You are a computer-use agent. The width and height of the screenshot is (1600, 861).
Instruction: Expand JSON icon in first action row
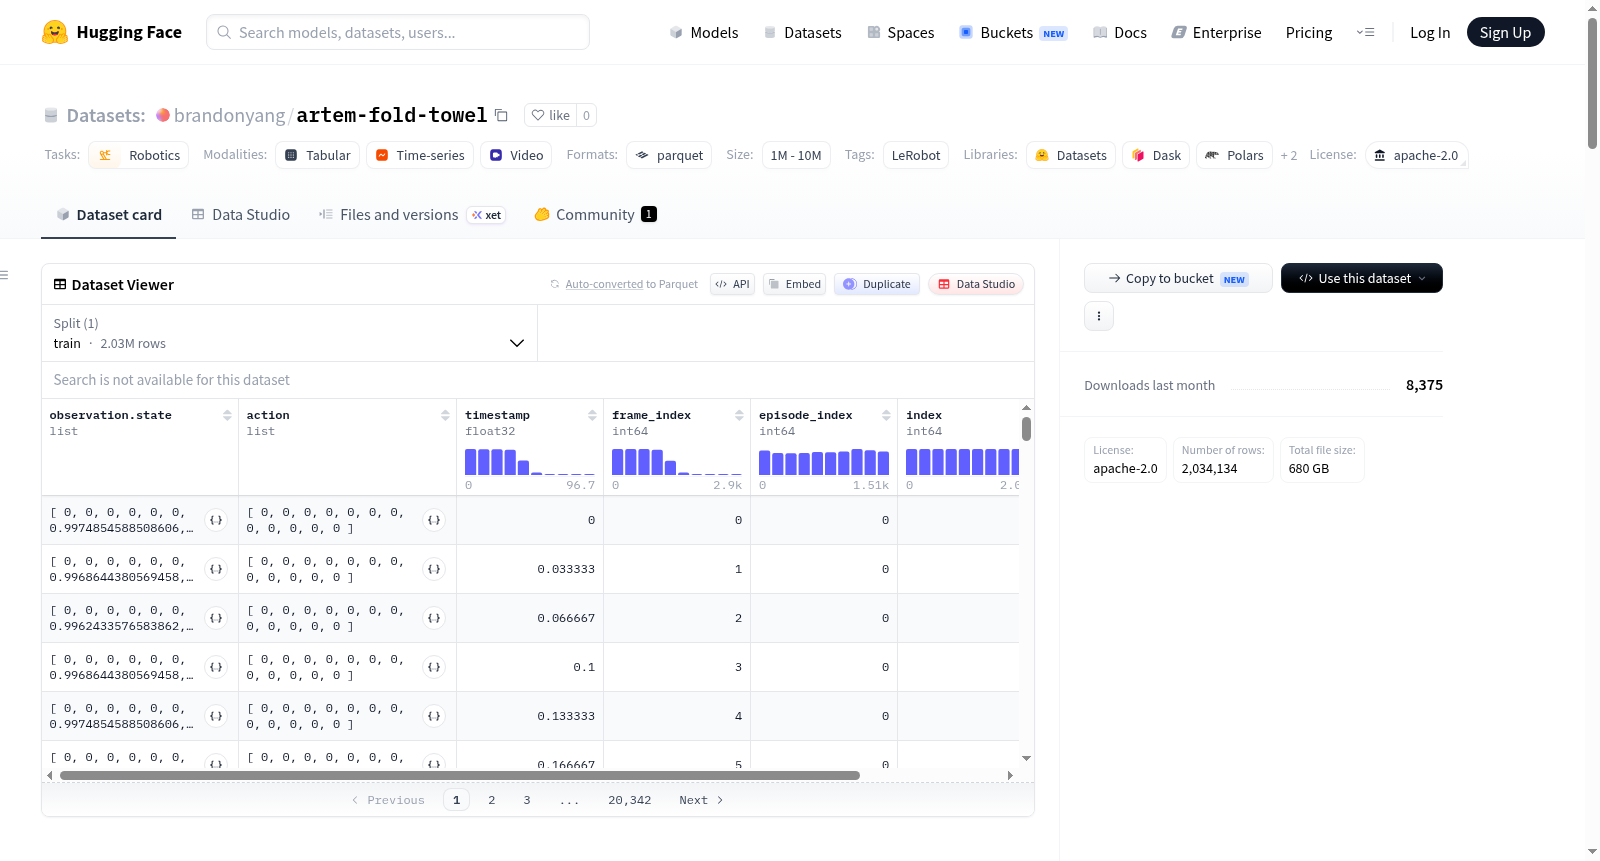[x=434, y=520]
